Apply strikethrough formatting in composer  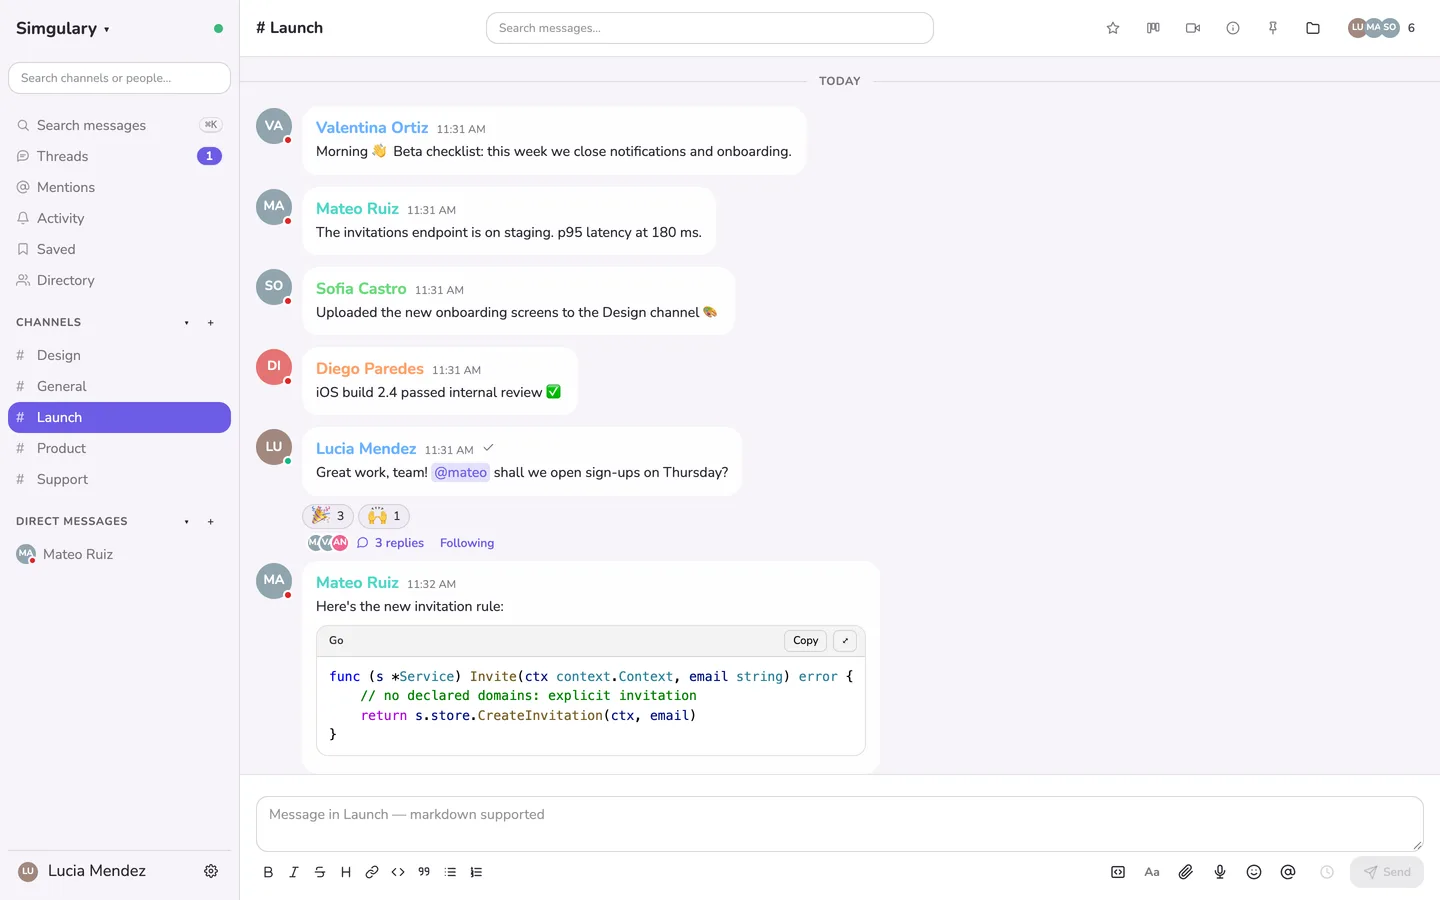[320, 872]
